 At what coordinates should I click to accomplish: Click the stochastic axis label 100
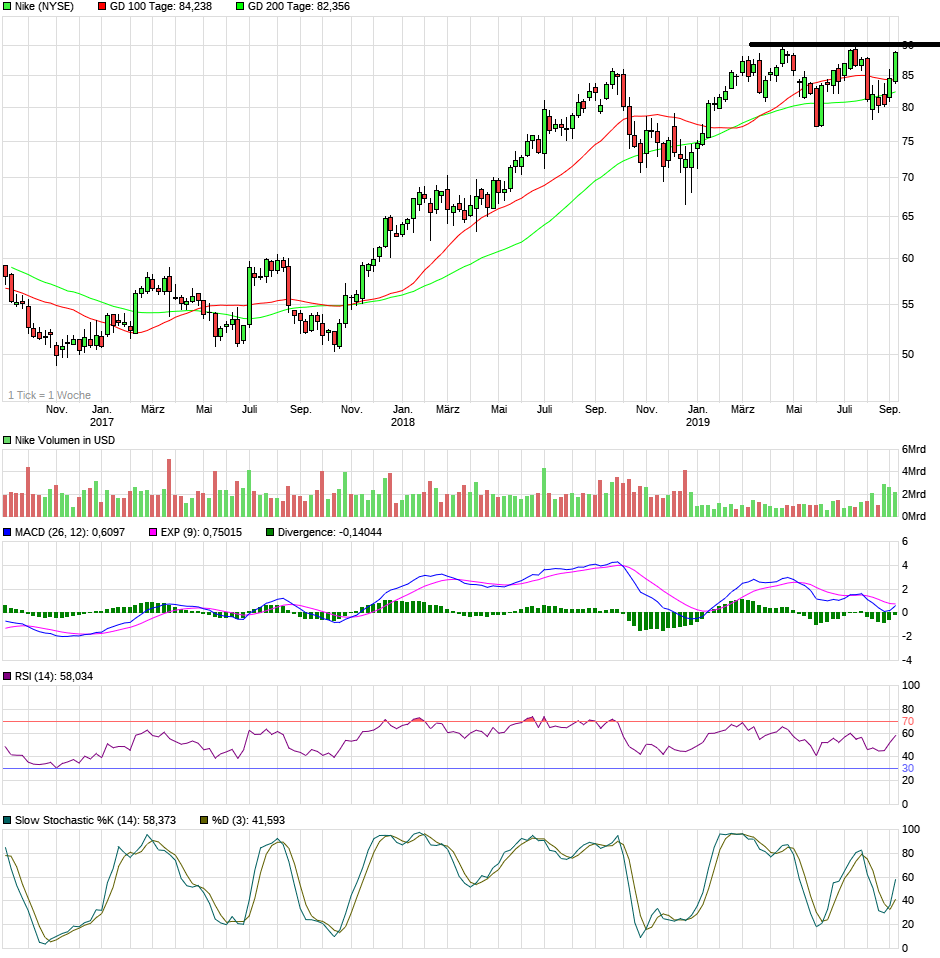[x=911, y=830]
